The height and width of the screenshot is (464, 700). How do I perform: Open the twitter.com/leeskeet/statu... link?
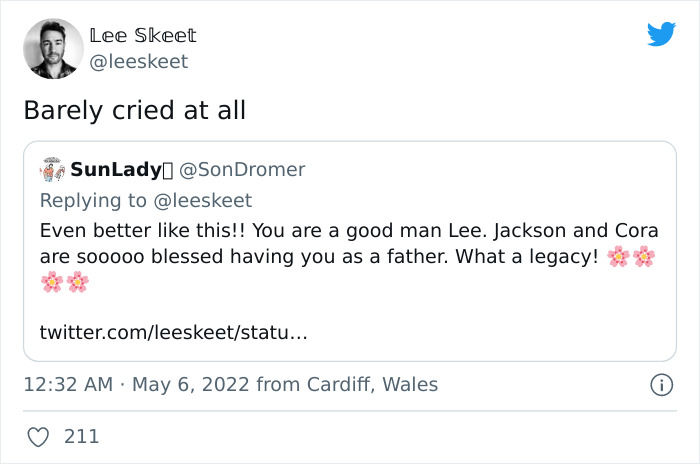click(x=174, y=332)
